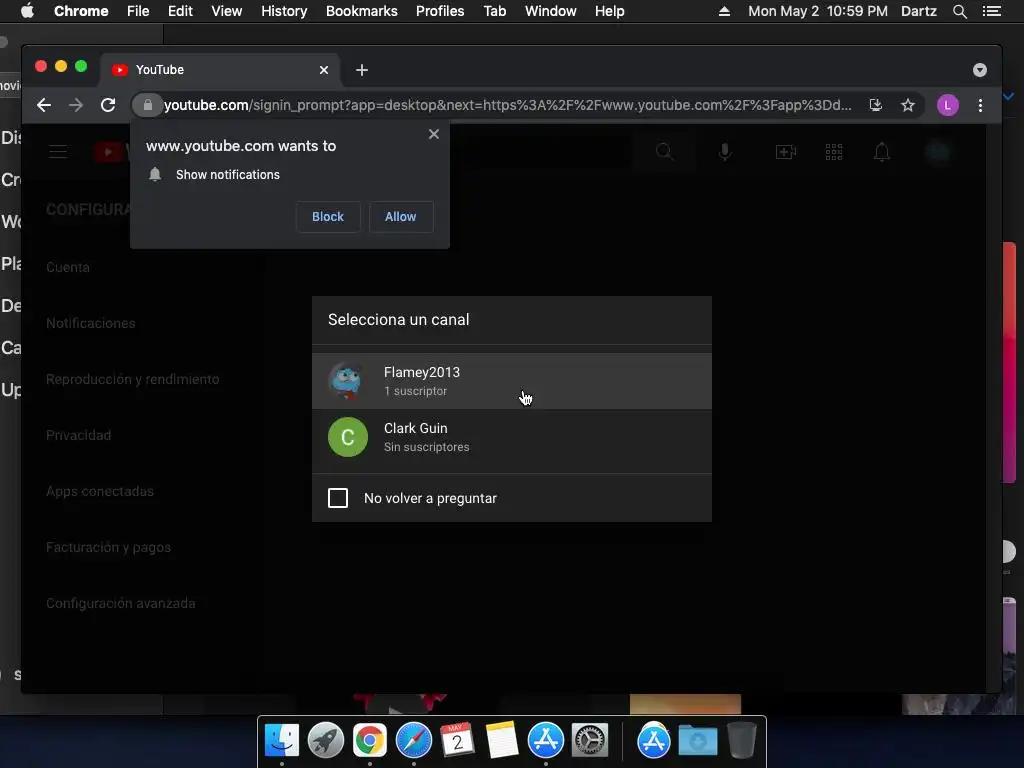1024x768 pixels.
Task: Open Notes from the Dock
Action: click(x=502, y=741)
